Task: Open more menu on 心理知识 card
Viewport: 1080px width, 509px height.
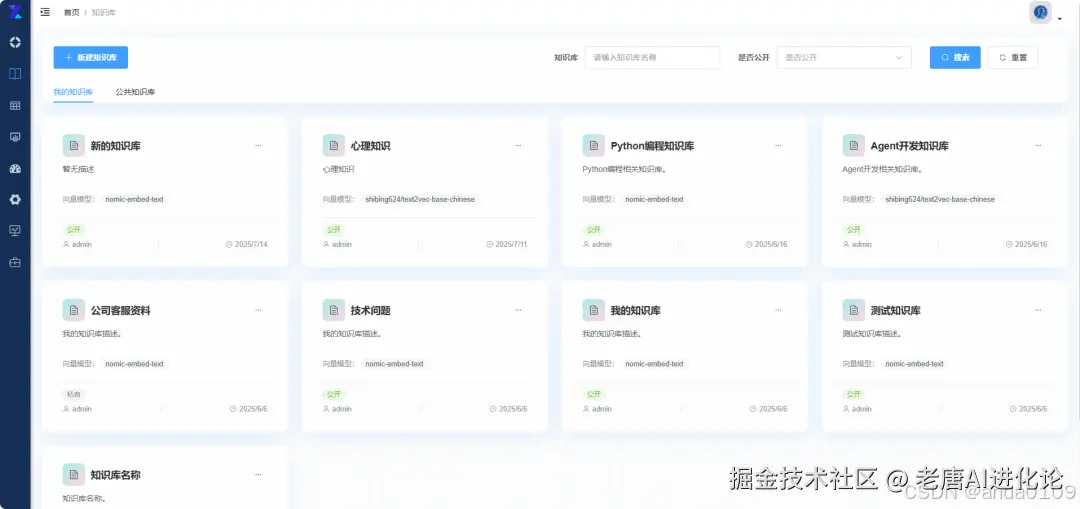Action: (x=518, y=145)
